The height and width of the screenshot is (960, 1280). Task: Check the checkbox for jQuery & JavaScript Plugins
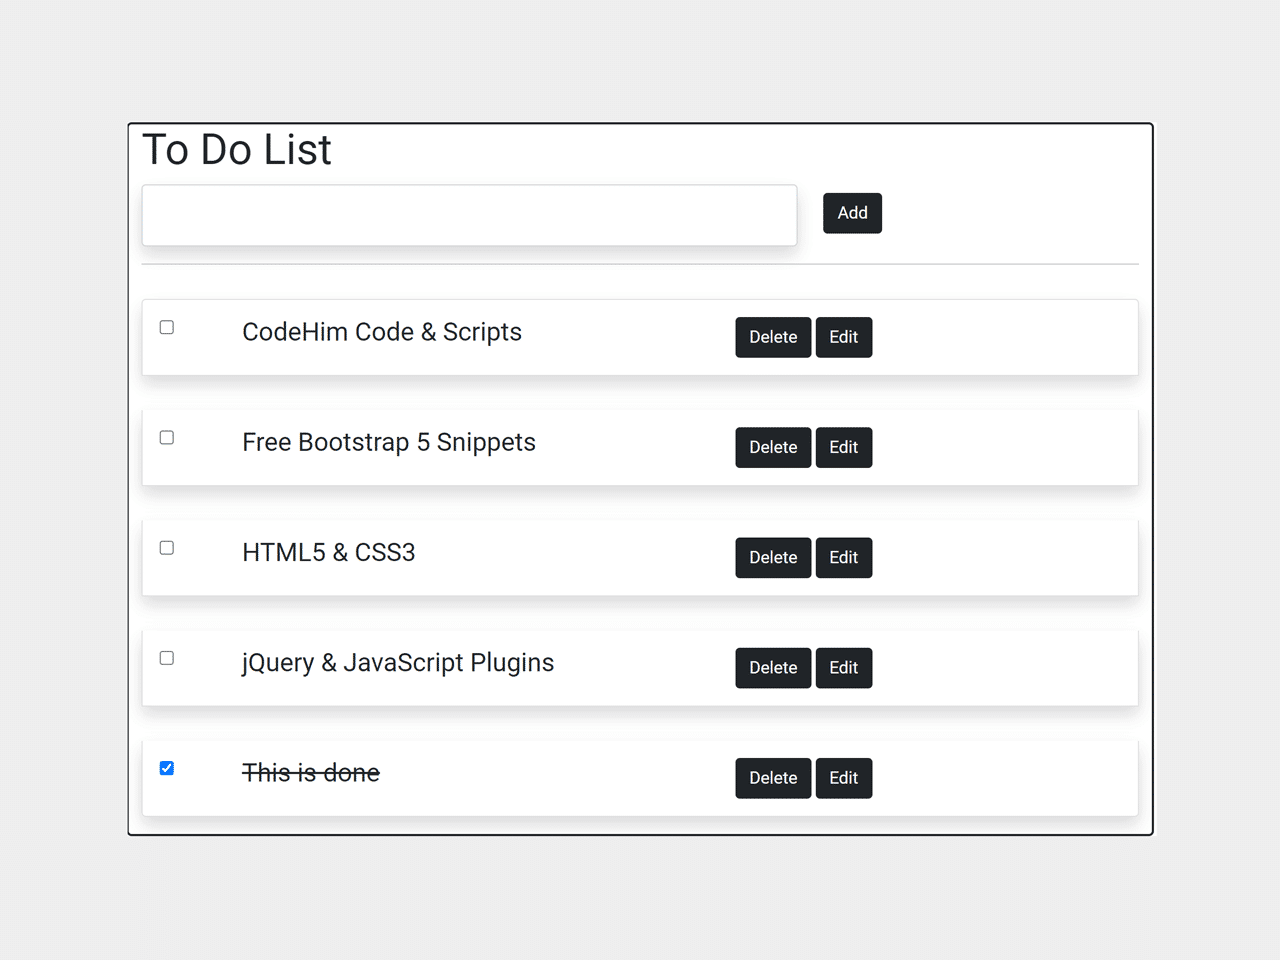click(166, 657)
